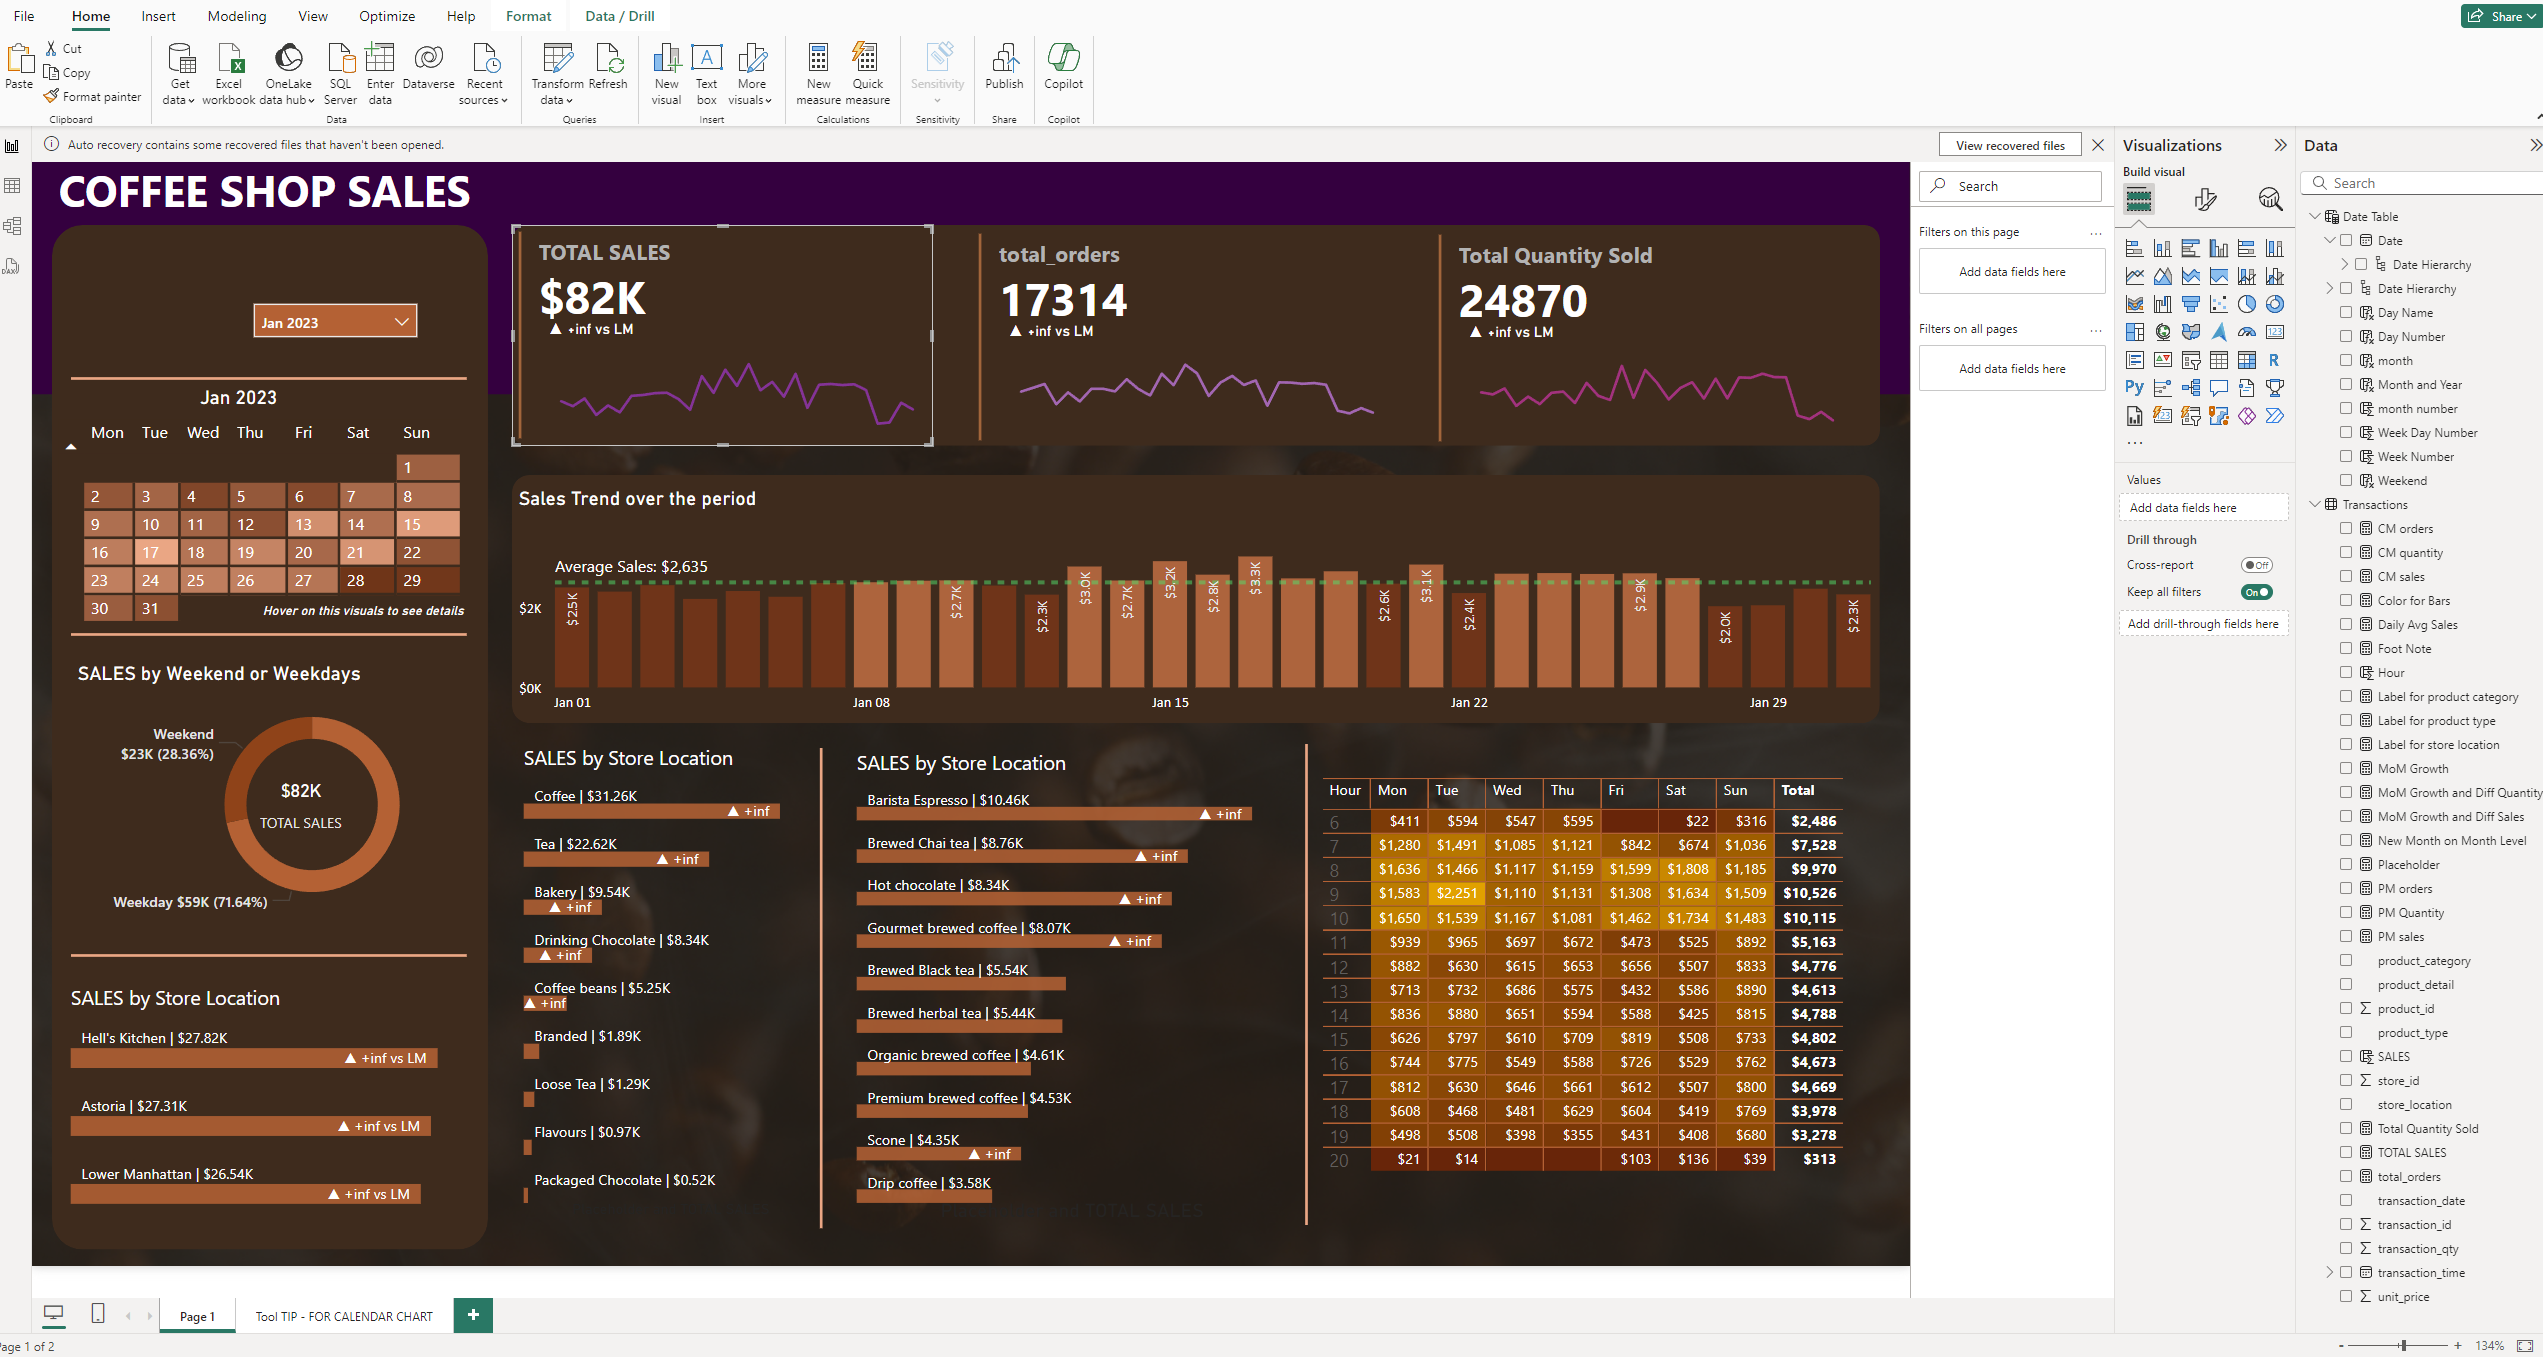Select the Matrix visual icon
The width and height of the screenshot is (2543, 1357).
[x=2246, y=360]
